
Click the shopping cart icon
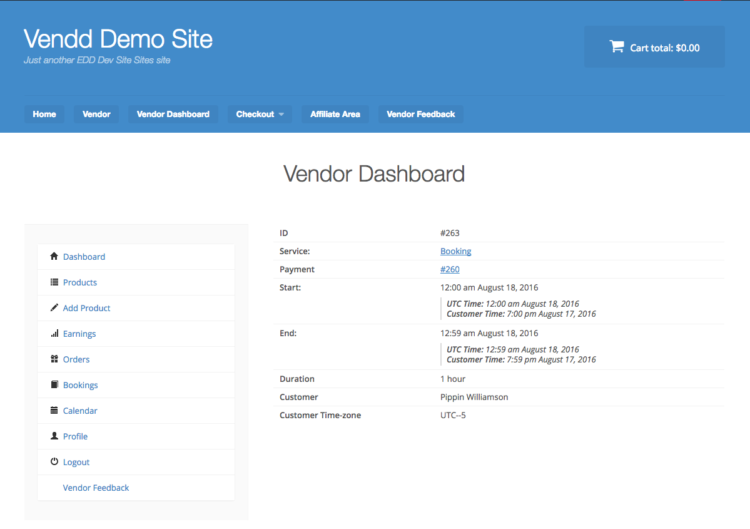(x=617, y=46)
